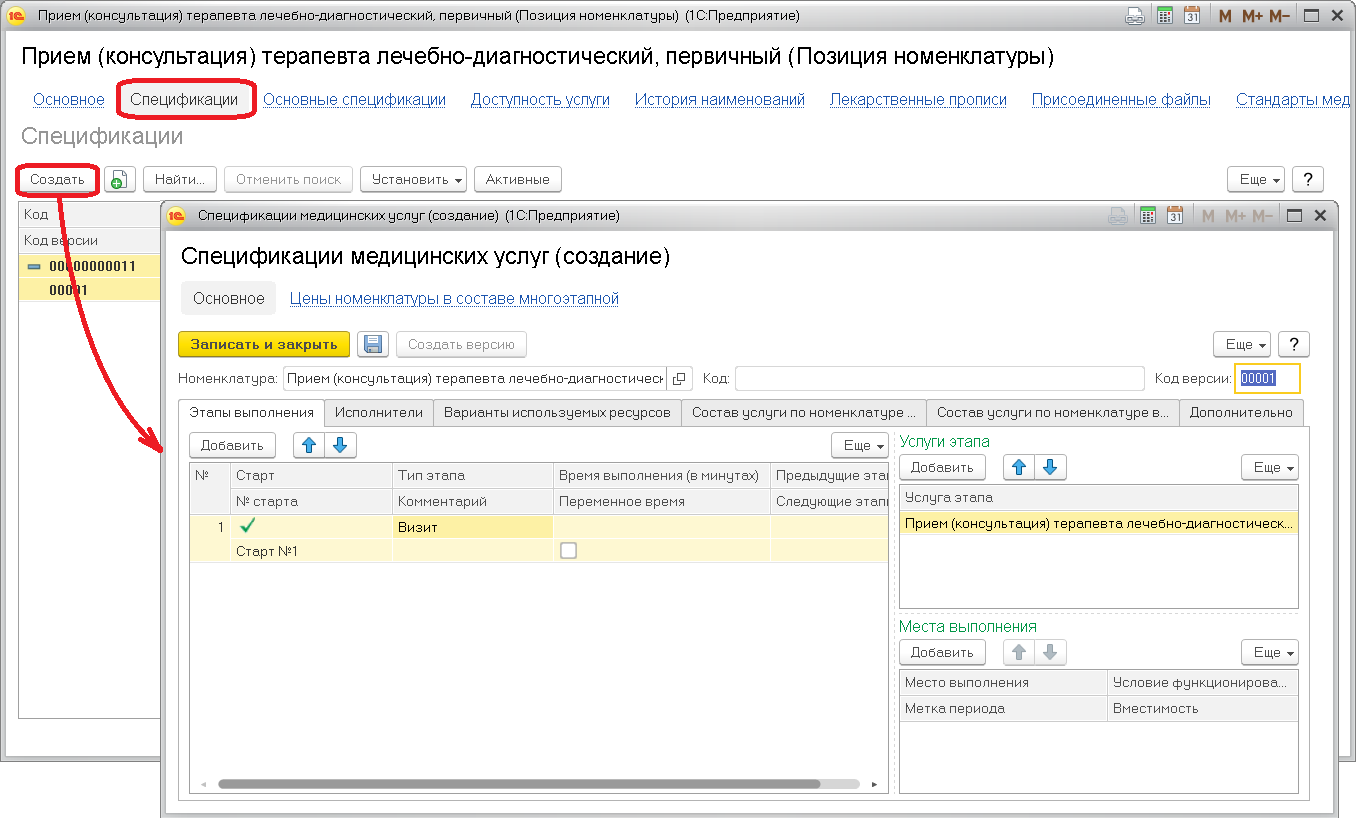Image resolution: width=1356 pixels, height=818 pixels.
Task: Switch to Дополнительно tab
Action: [1241, 412]
